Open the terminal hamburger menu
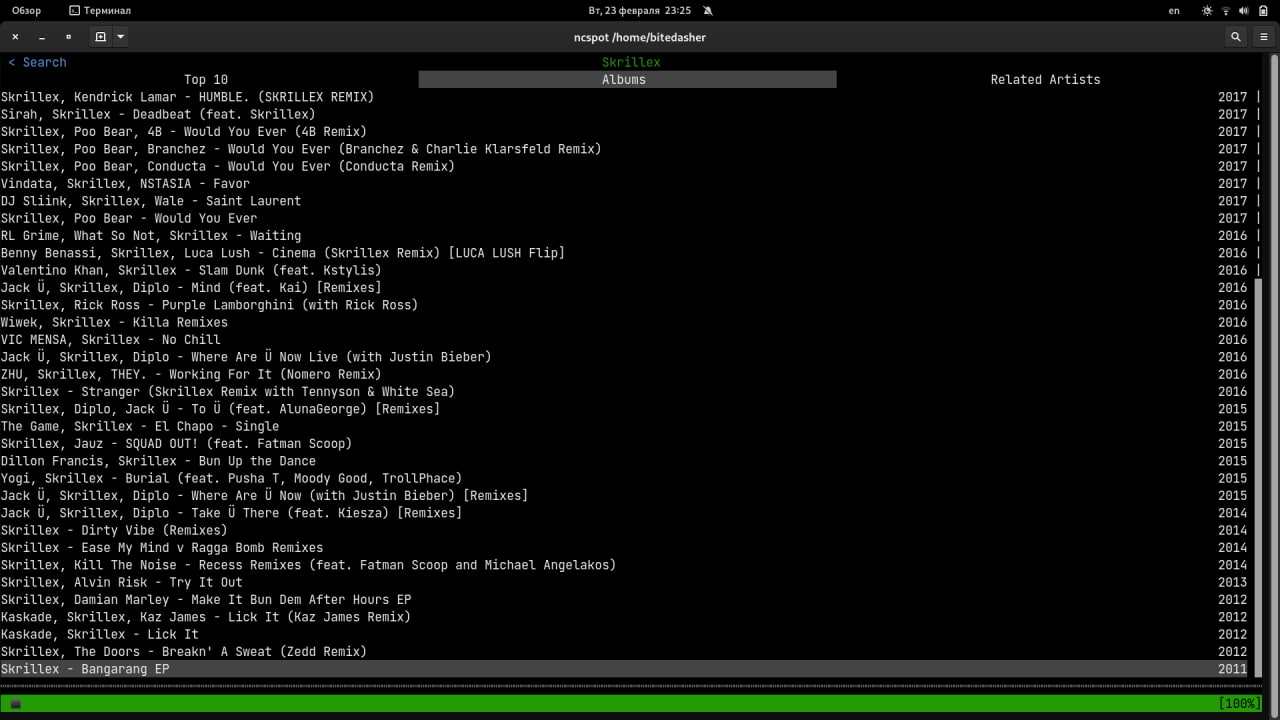Image resolution: width=1280 pixels, height=720 pixels. (x=1264, y=37)
